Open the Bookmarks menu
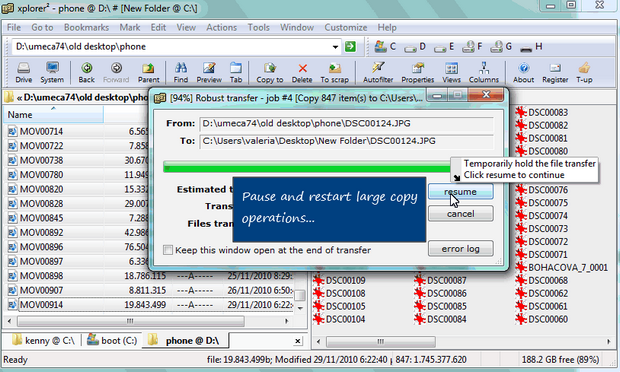Viewport: 620px width, 372px height. 86,27
